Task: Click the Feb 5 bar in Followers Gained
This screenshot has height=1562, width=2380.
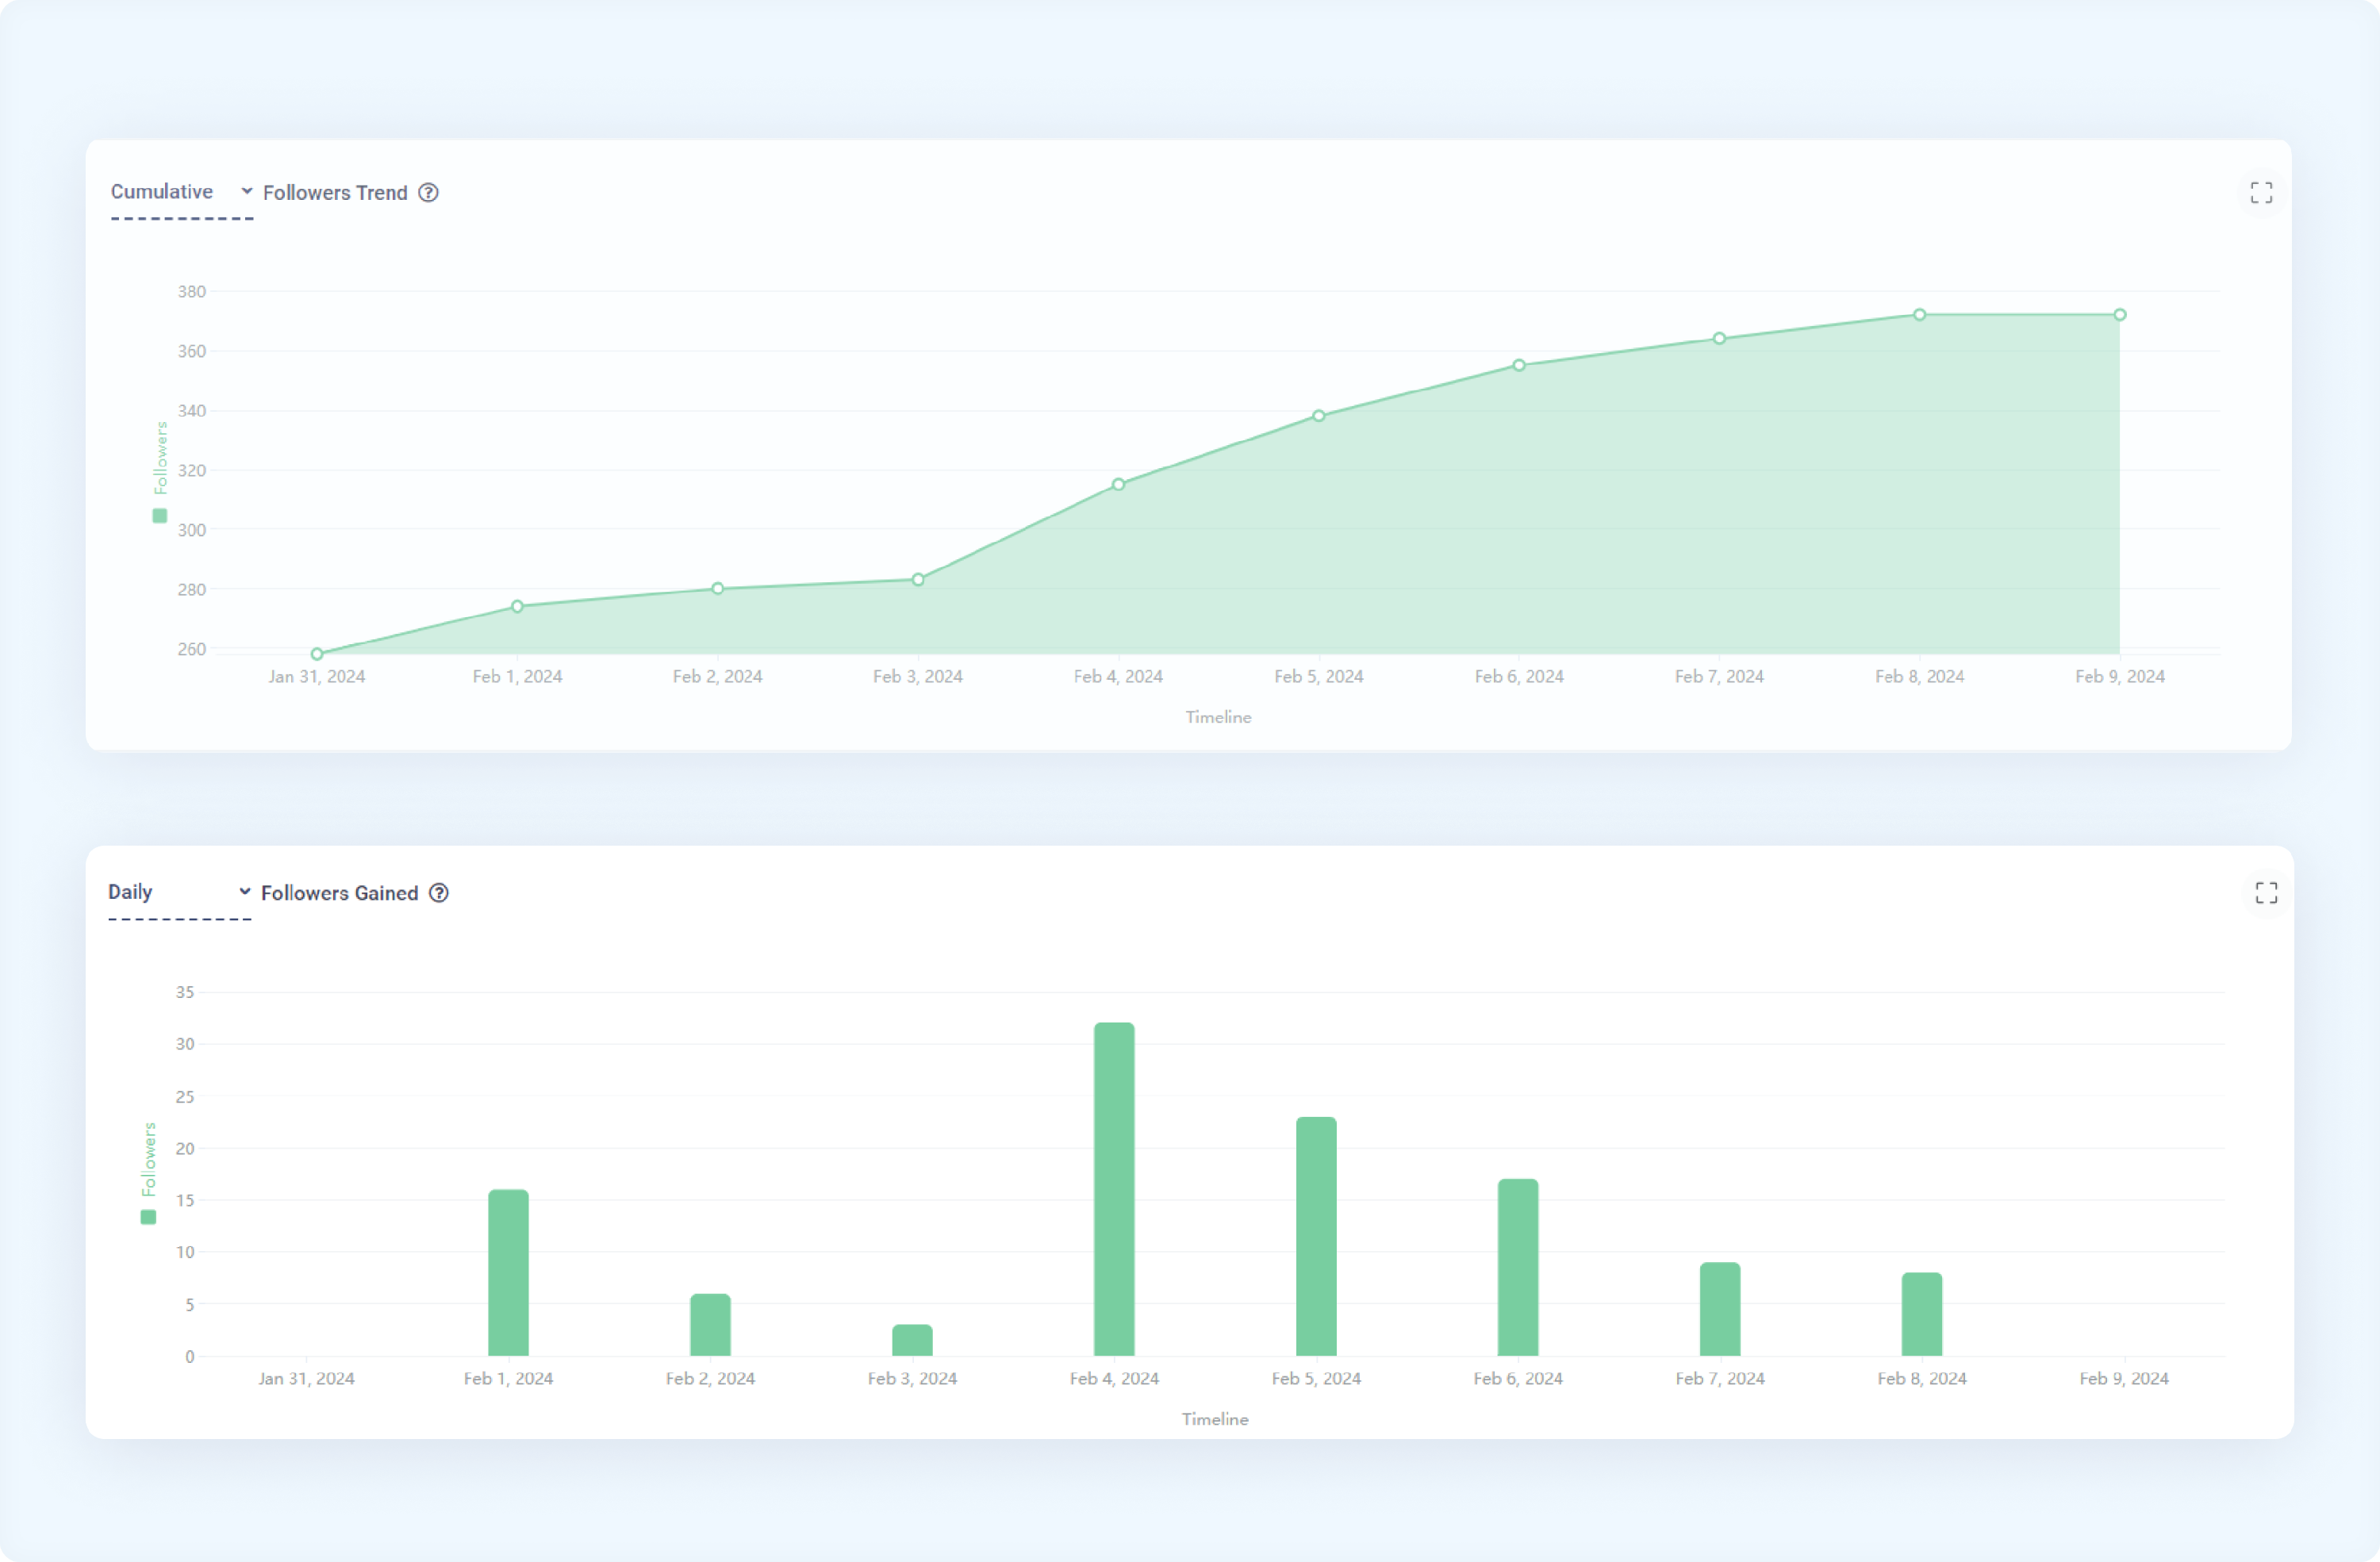Action: (x=1316, y=1236)
